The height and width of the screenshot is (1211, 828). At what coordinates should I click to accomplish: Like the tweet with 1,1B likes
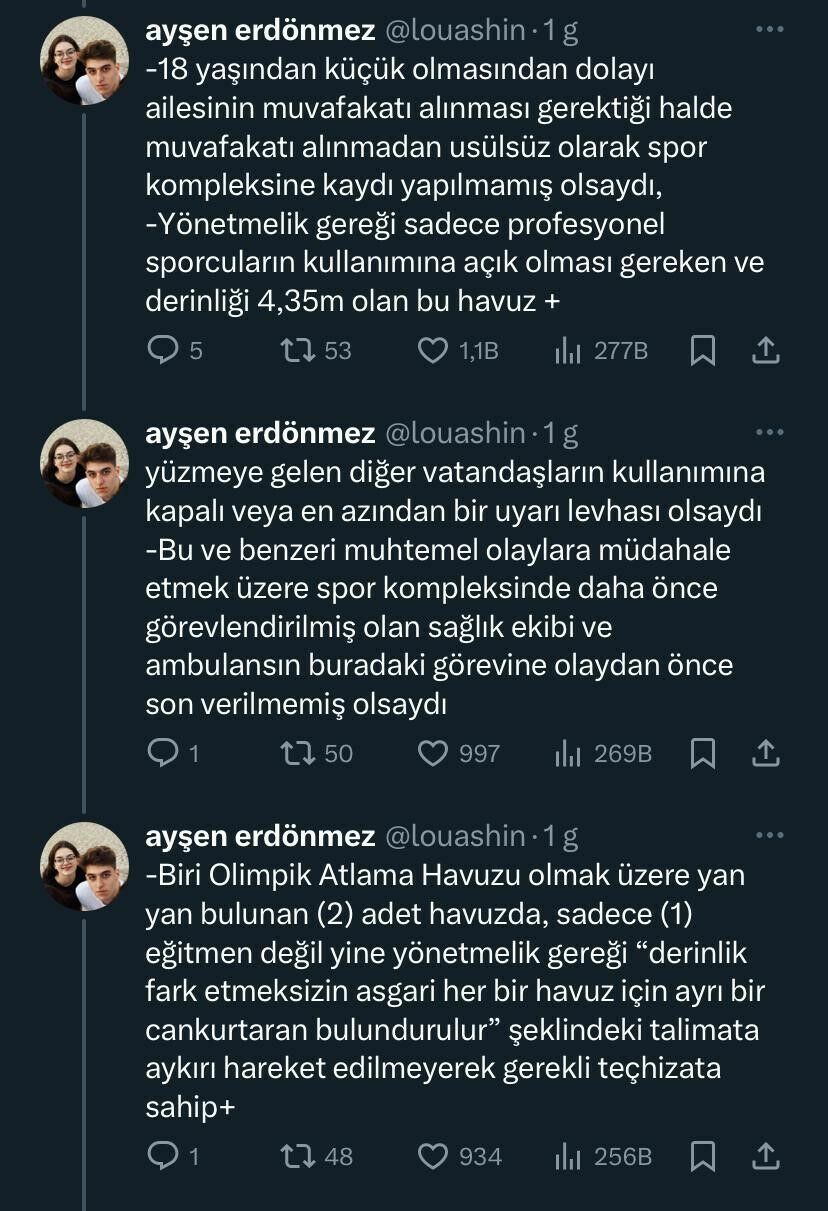pyautogui.click(x=432, y=350)
